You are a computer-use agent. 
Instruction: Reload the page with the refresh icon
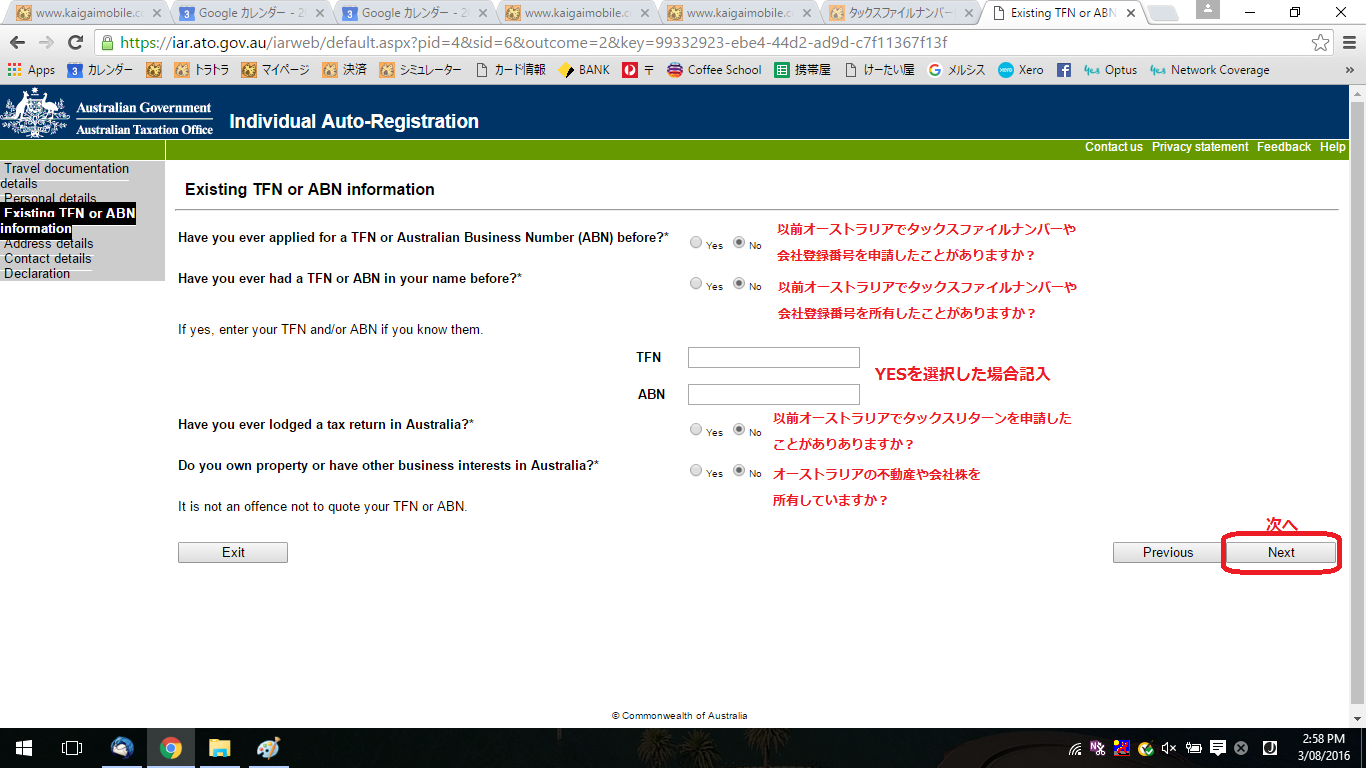pyautogui.click(x=75, y=43)
